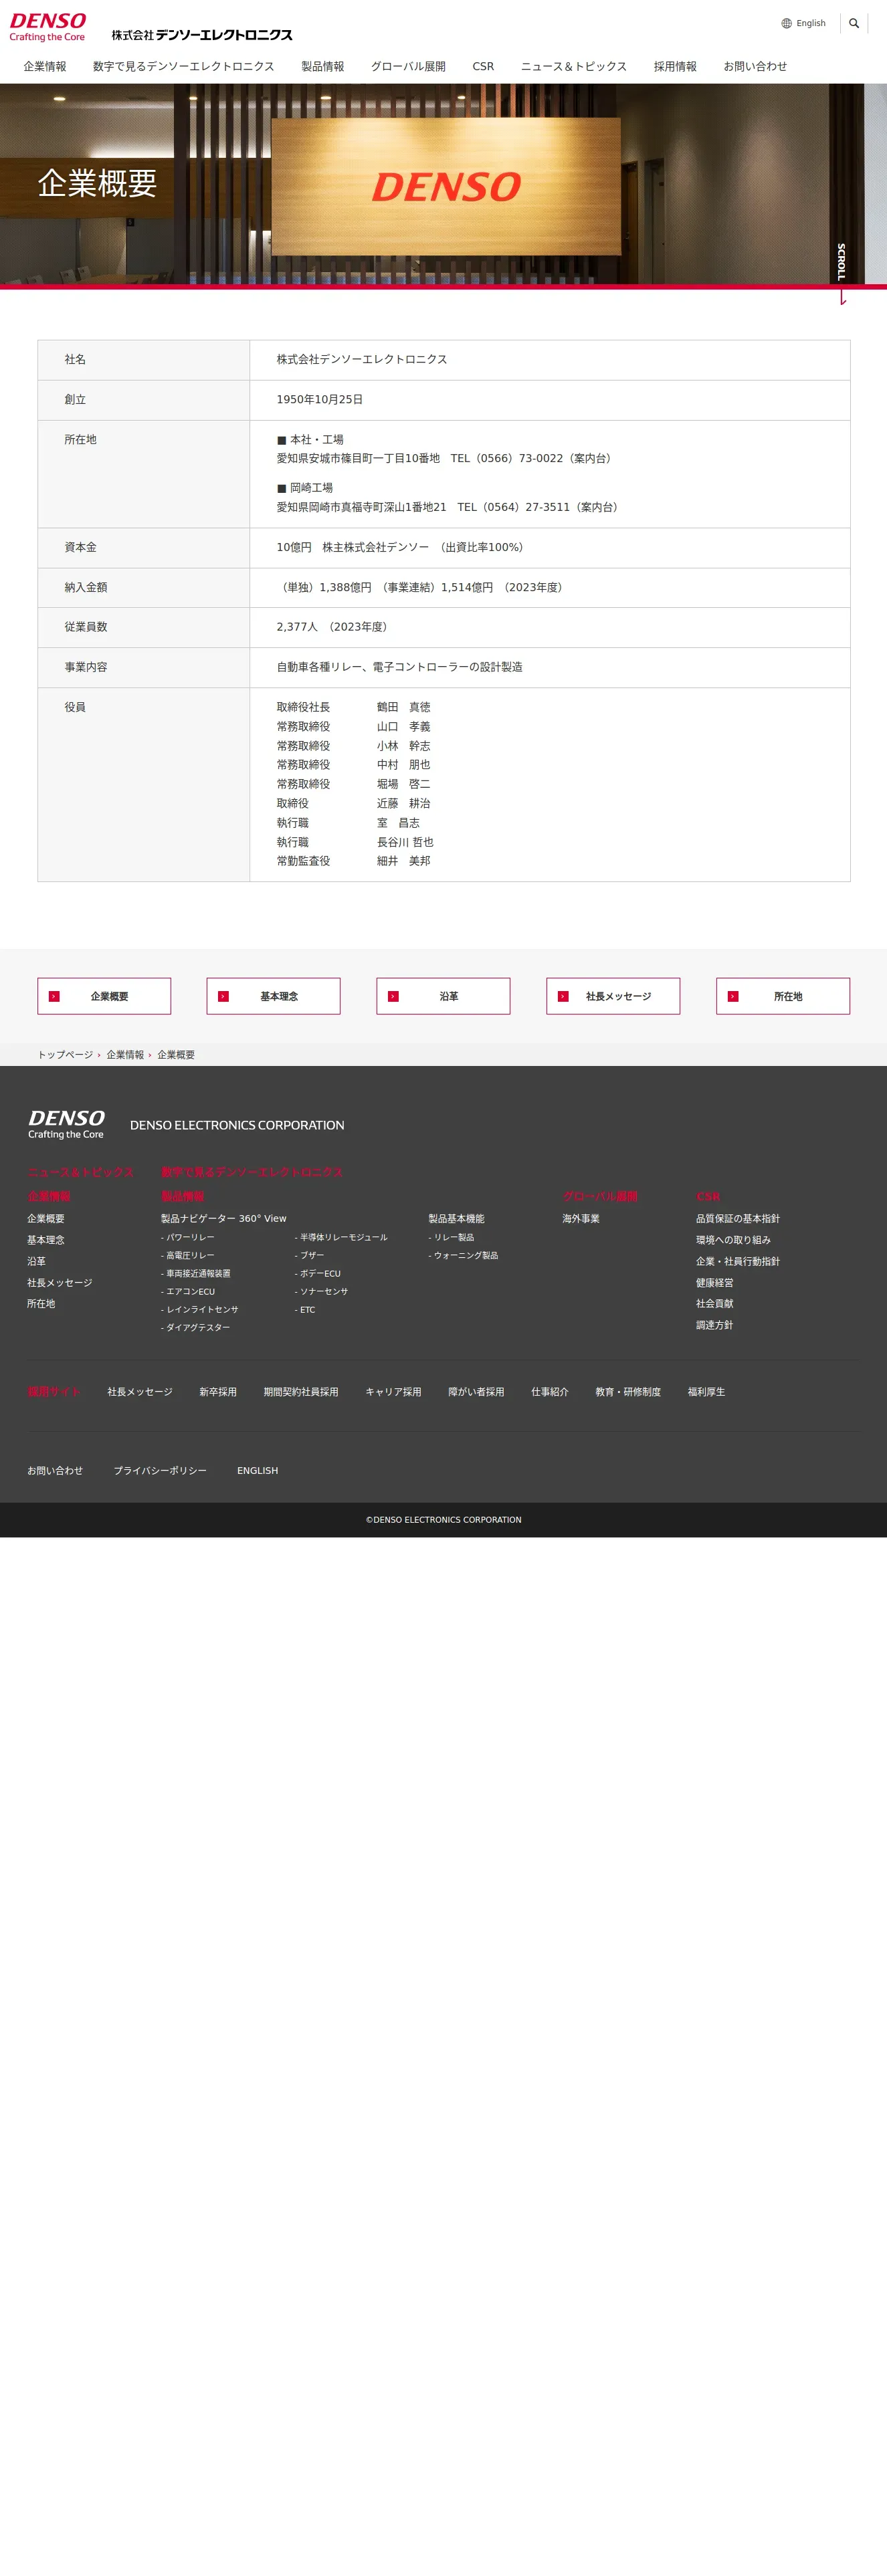
Task: Open footer link ETC
Action: pyautogui.click(x=305, y=1309)
